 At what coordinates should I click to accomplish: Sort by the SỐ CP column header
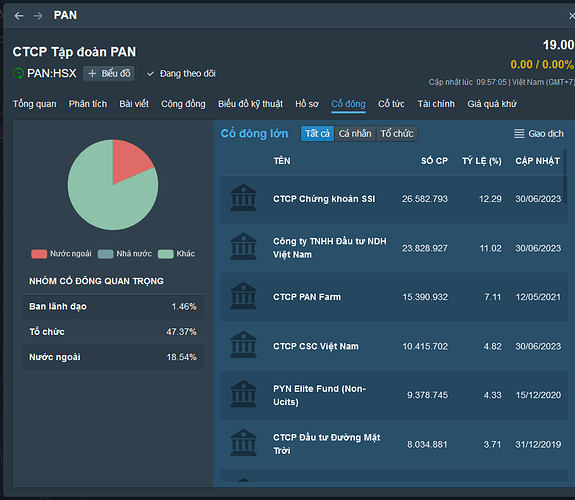pyautogui.click(x=434, y=161)
